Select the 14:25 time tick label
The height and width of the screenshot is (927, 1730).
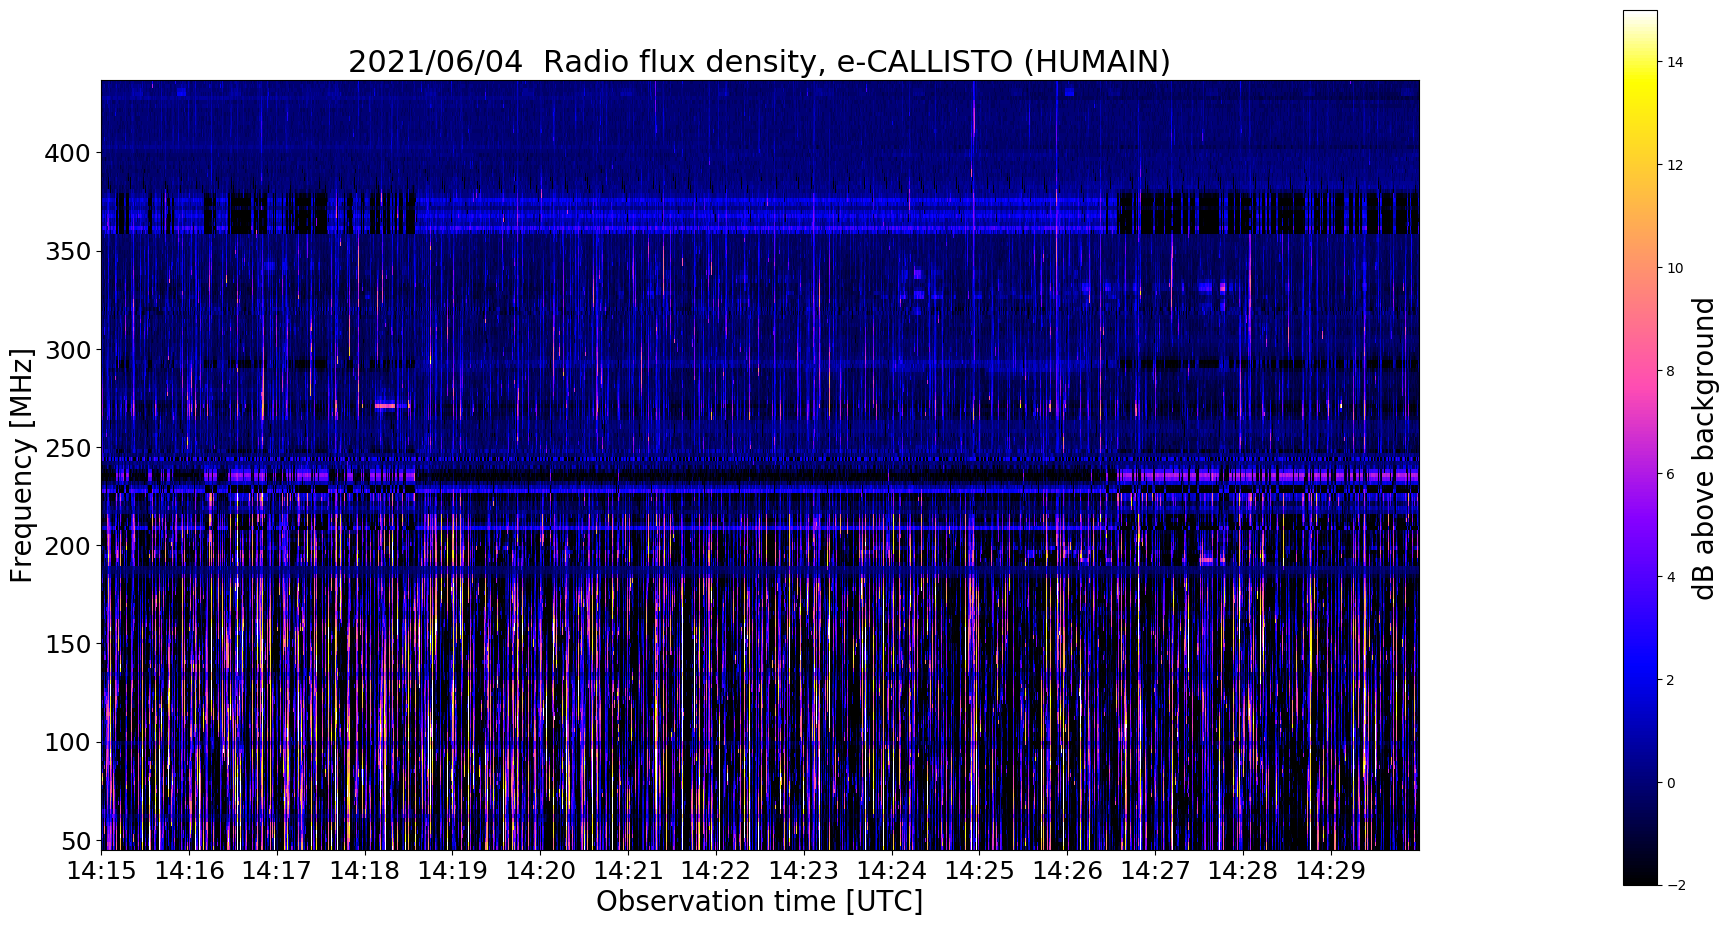pos(980,870)
